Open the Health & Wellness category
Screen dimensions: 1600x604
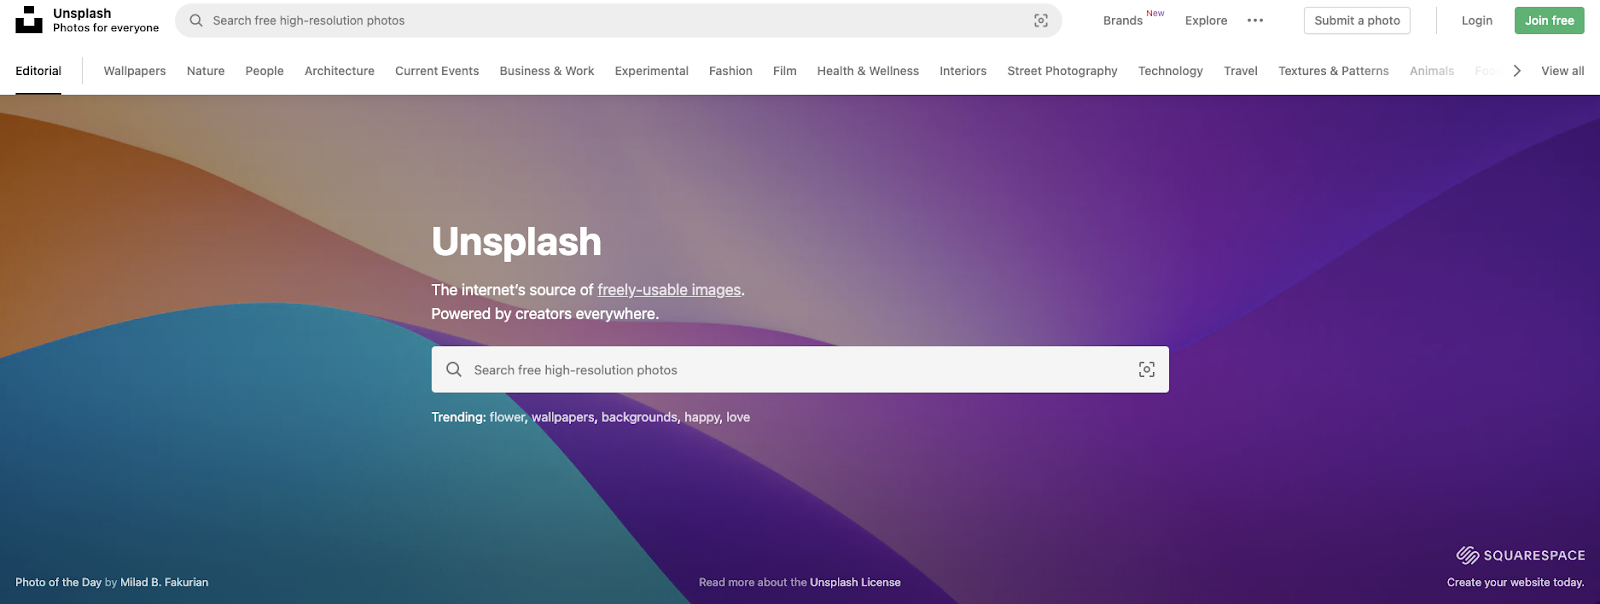(868, 71)
